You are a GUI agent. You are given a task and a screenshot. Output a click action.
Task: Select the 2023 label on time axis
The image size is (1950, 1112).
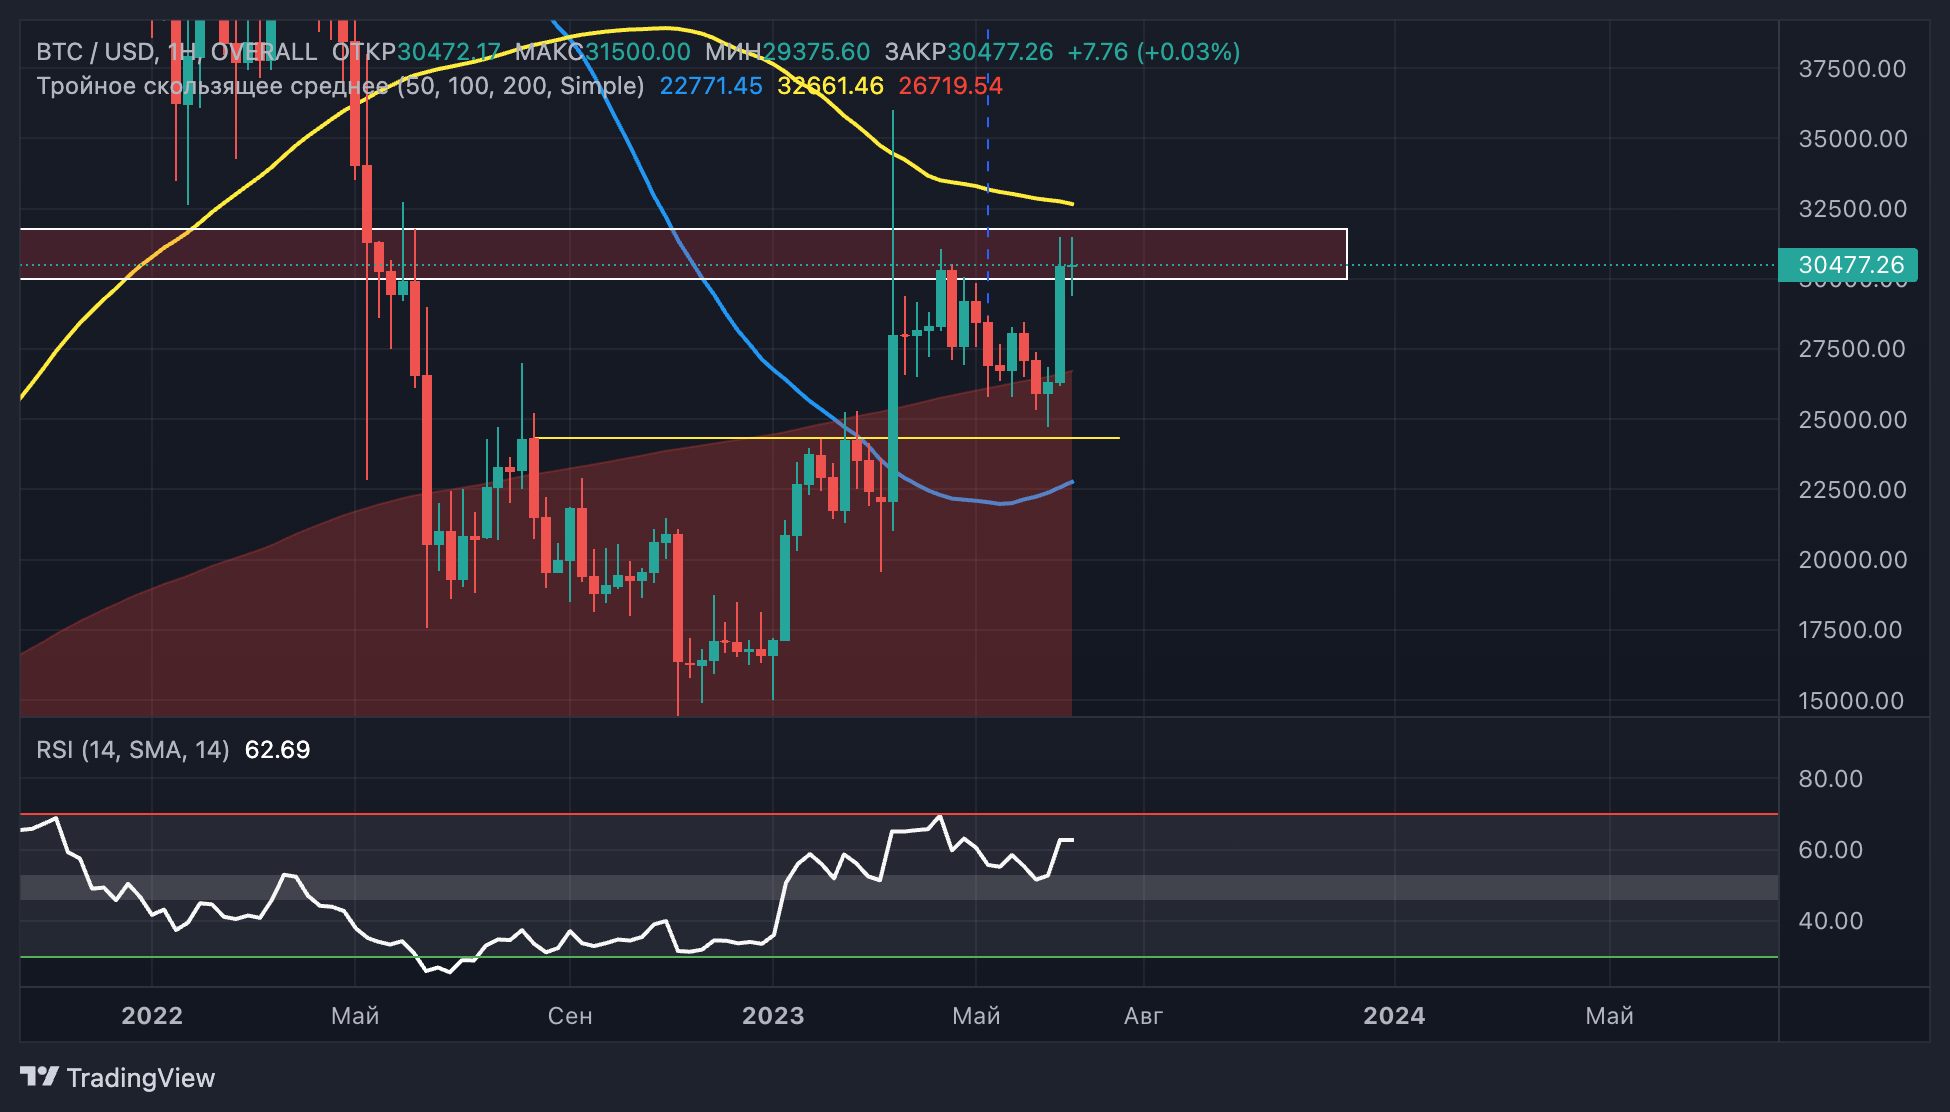tap(772, 1016)
